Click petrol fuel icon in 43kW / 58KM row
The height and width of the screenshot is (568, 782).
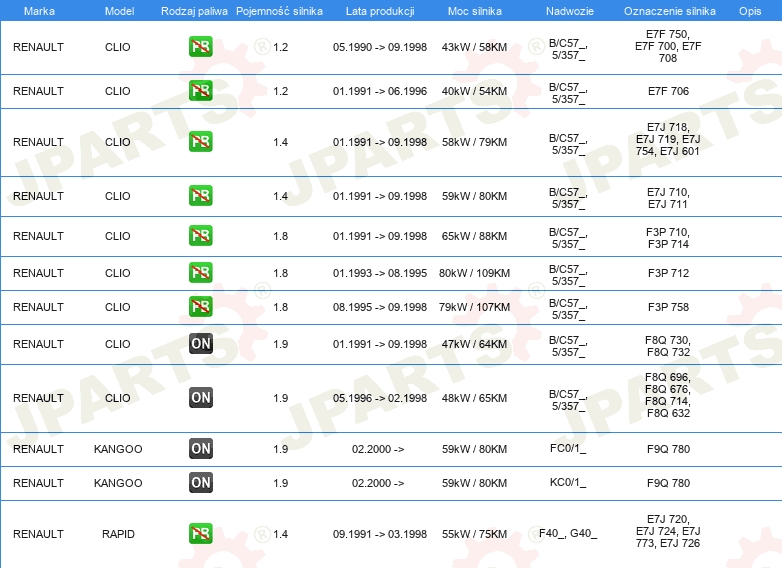pyautogui.click(x=200, y=47)
